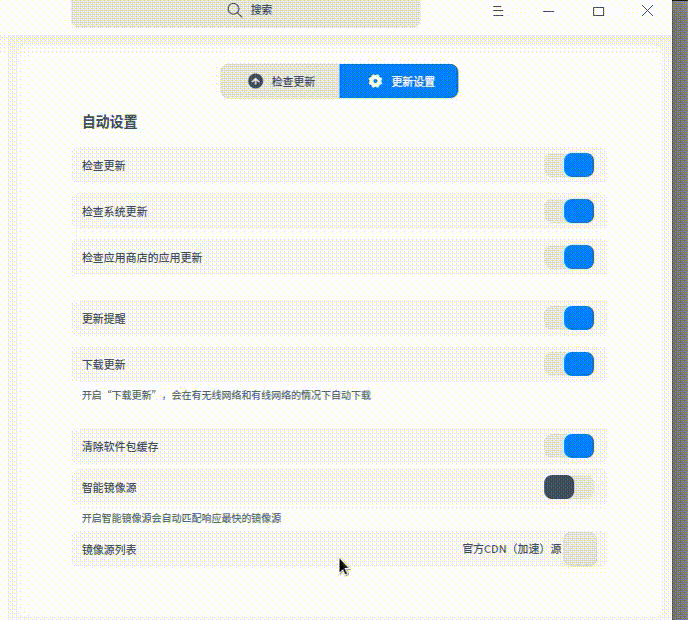Focus the 搜索 search field
The image size is (688, 620).
coord(246,12)
